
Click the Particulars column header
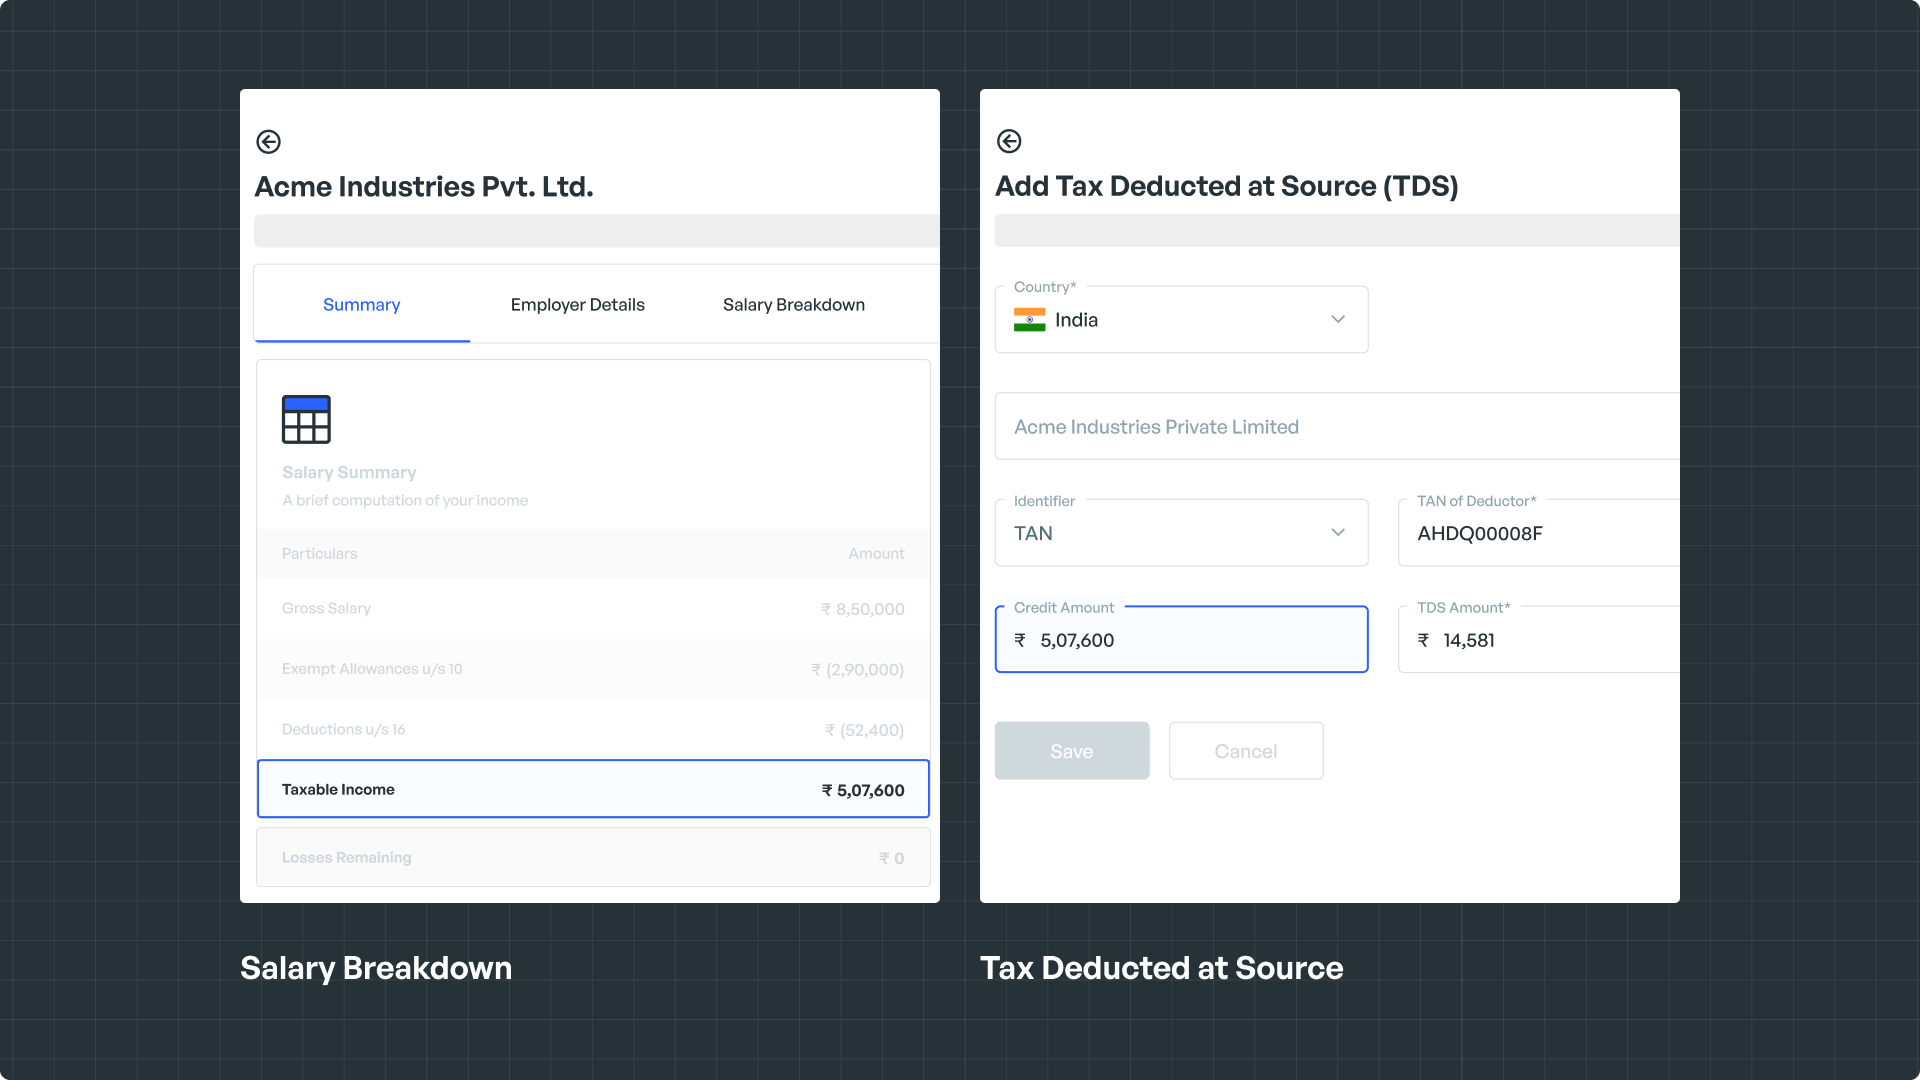[319, 554]
